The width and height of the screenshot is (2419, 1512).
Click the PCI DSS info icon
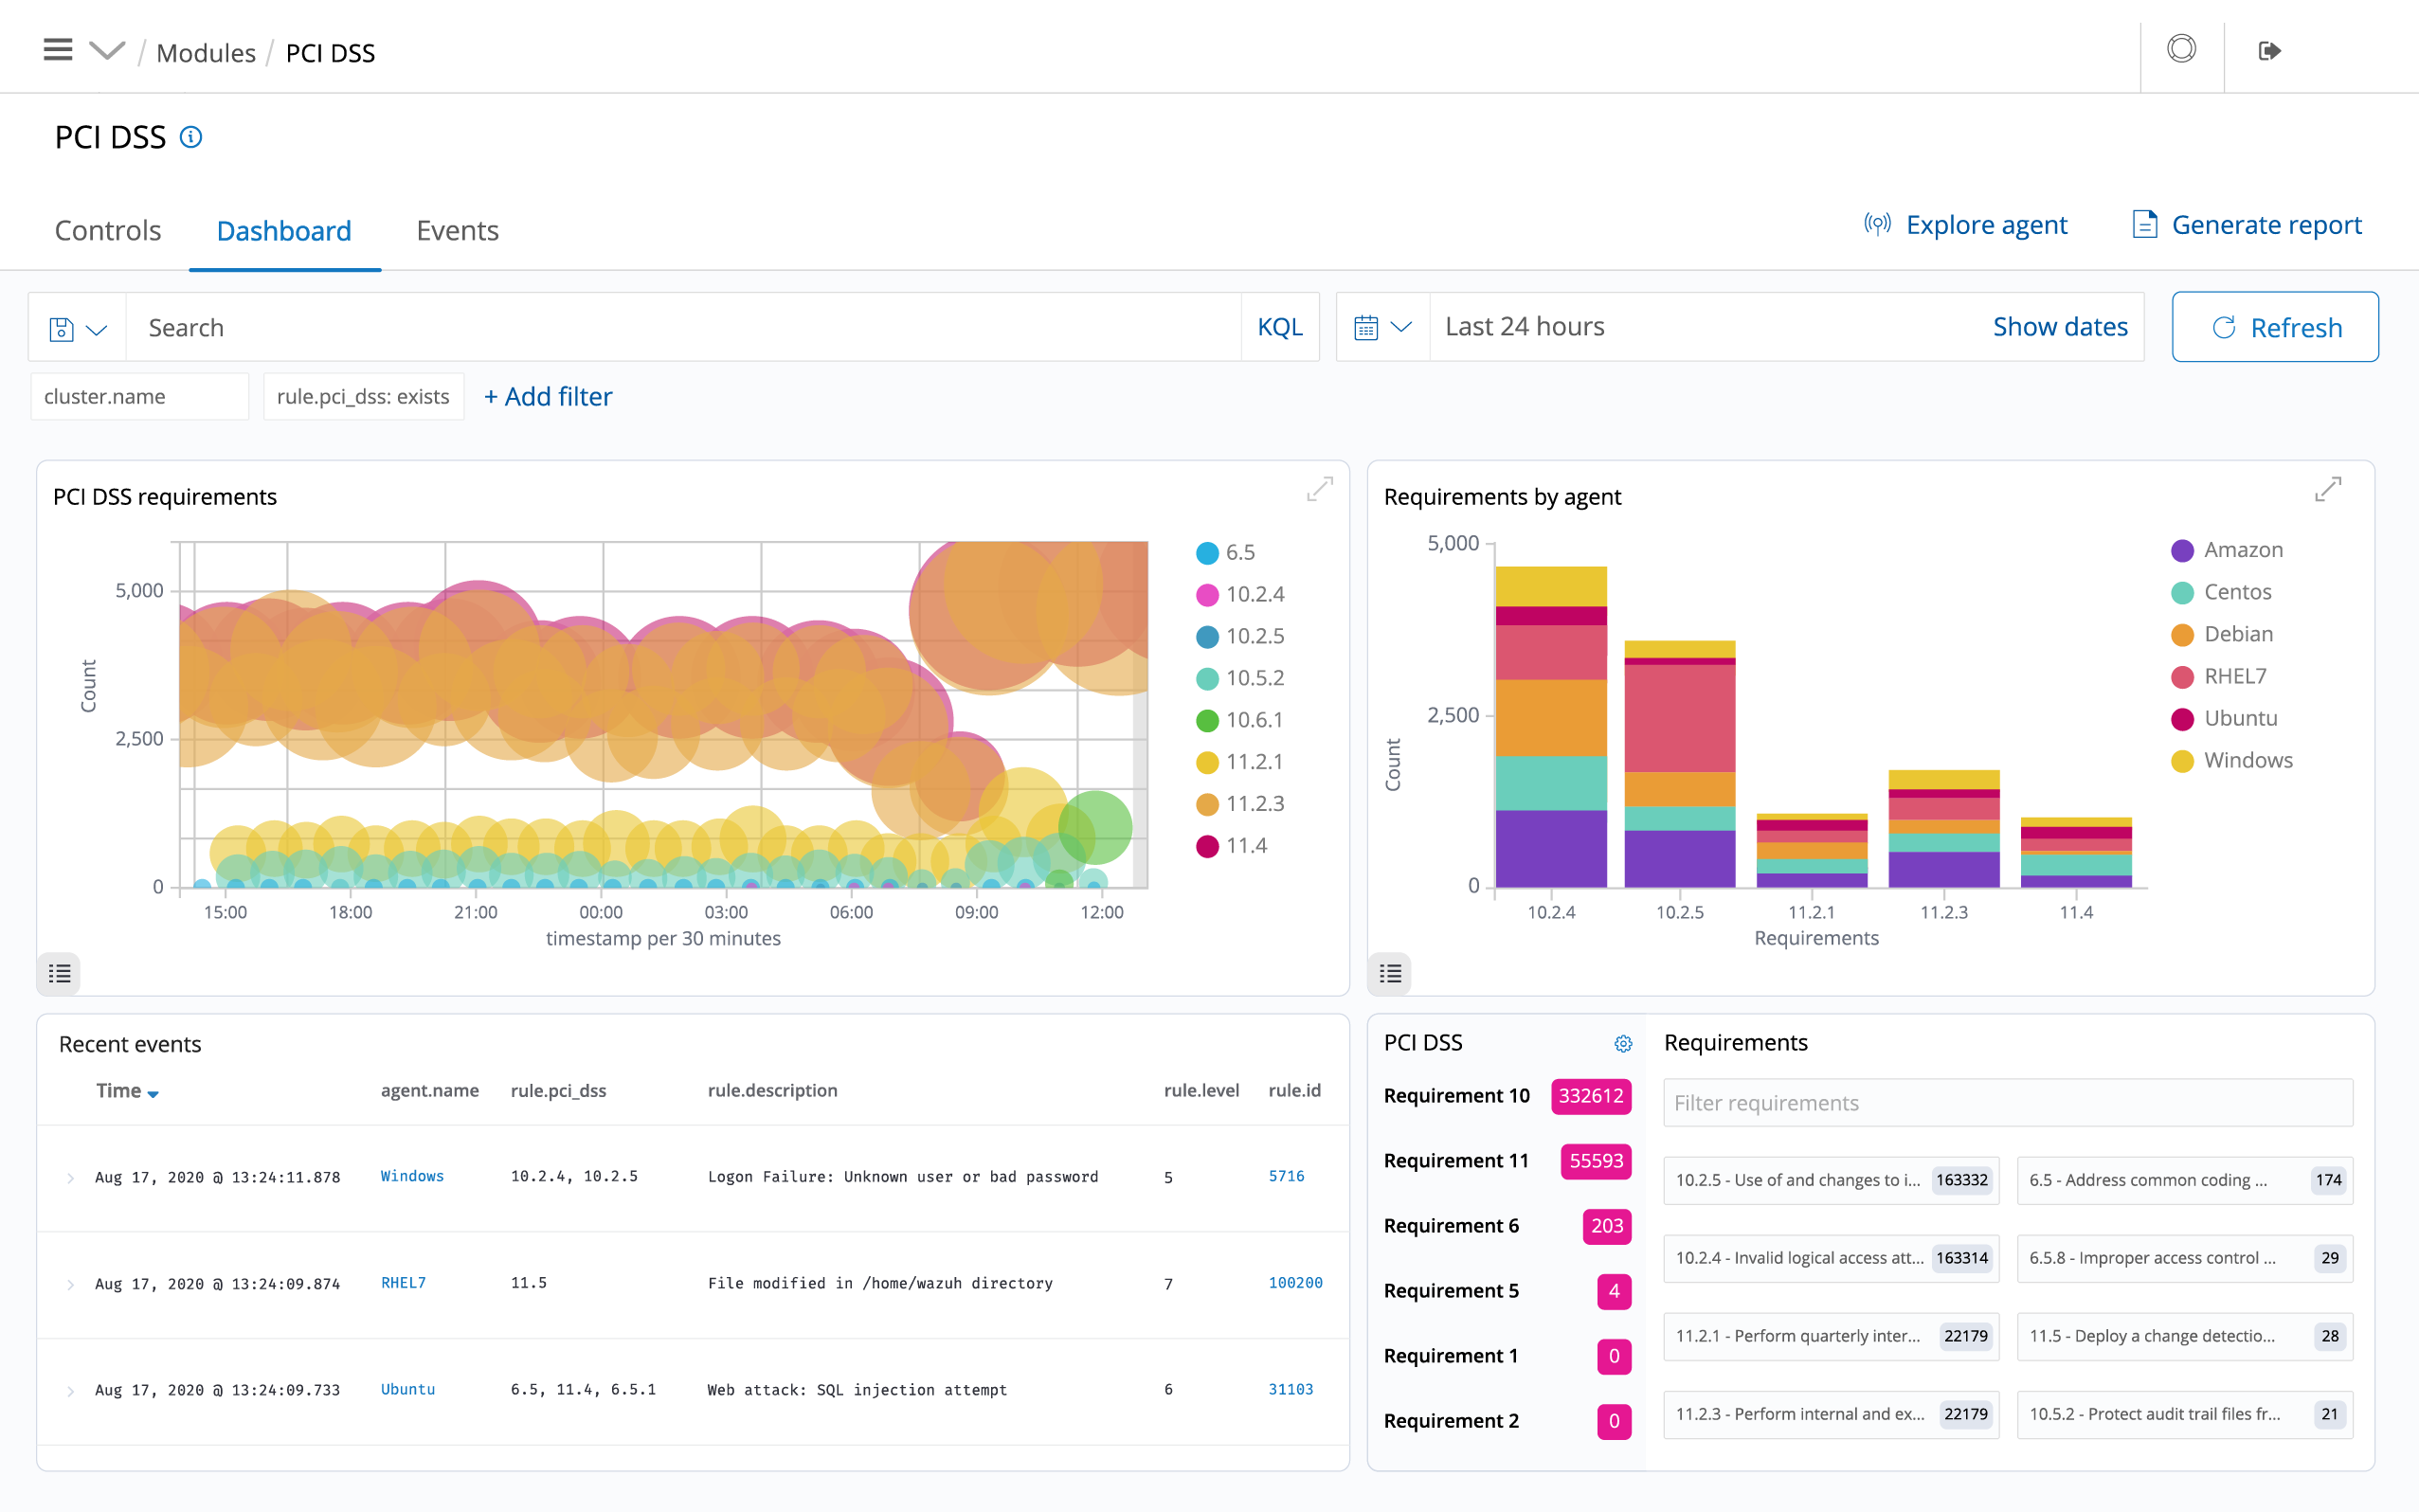click(x=191, y=137)
